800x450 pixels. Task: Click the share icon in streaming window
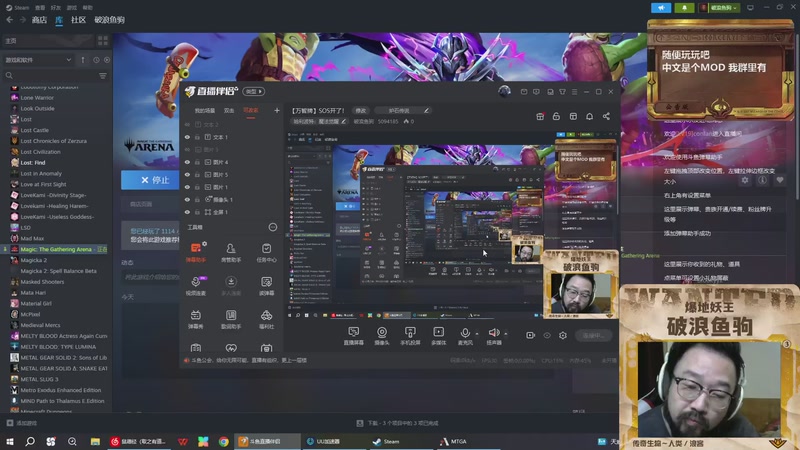pos(606,116)
